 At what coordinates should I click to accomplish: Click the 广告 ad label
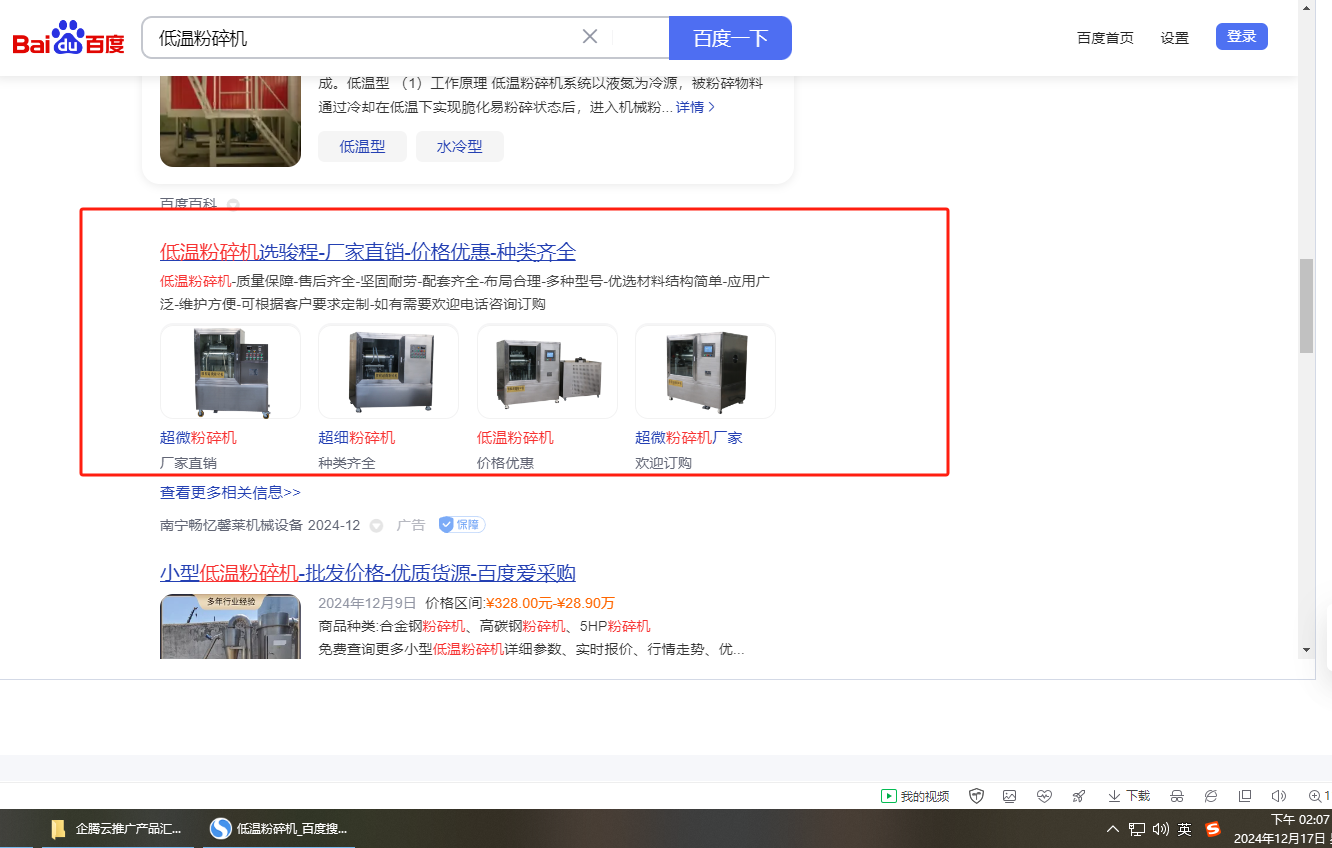[x=411, y=525]
